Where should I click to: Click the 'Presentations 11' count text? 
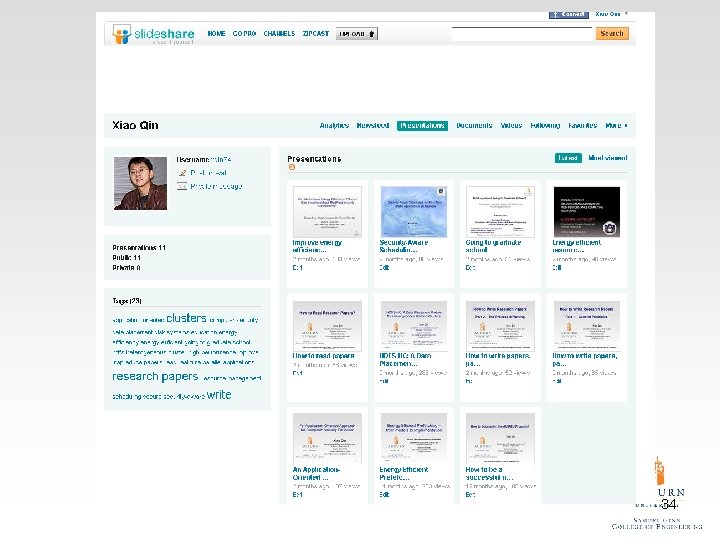(x=139, y=248)
